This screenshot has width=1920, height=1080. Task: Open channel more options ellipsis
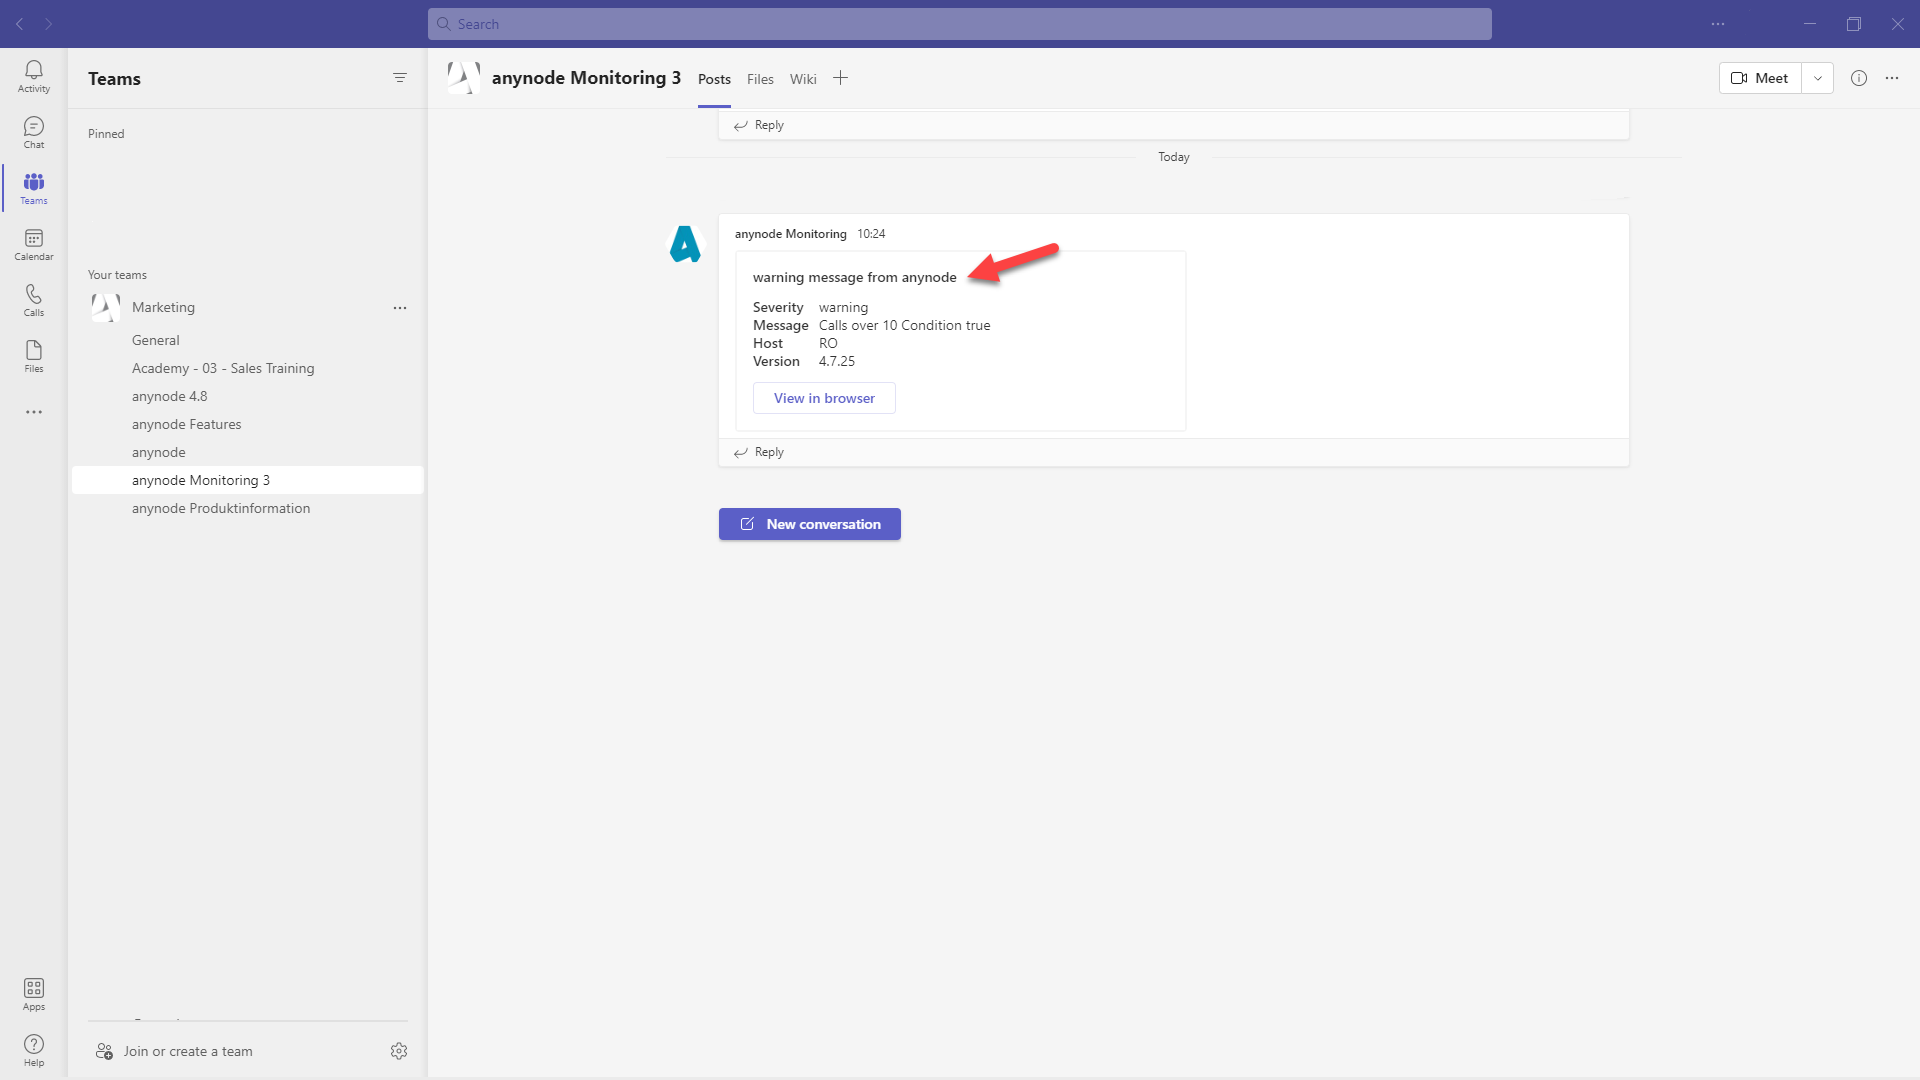point(1892,78)
